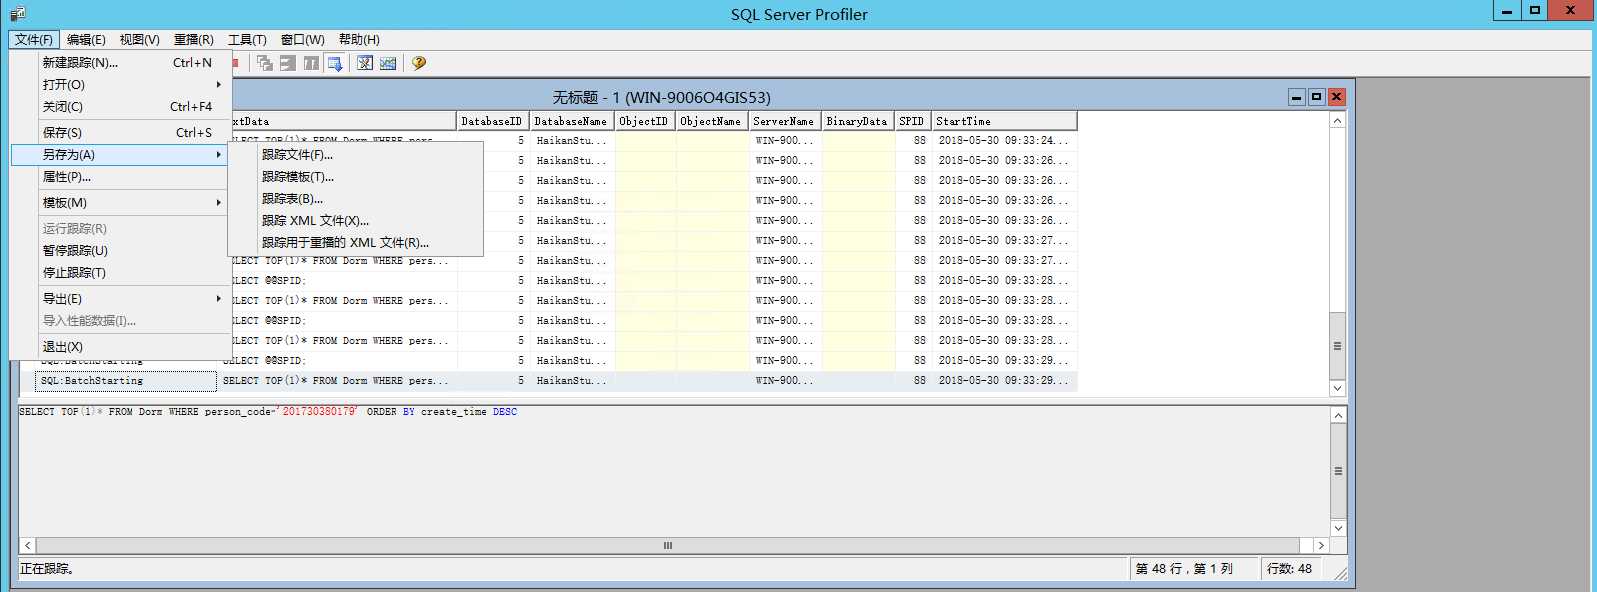This screenshot has height=592, width=1597.
Task: Choose 跟踪用于重播的 XML 文件(R)...
Action: [356, 243]
